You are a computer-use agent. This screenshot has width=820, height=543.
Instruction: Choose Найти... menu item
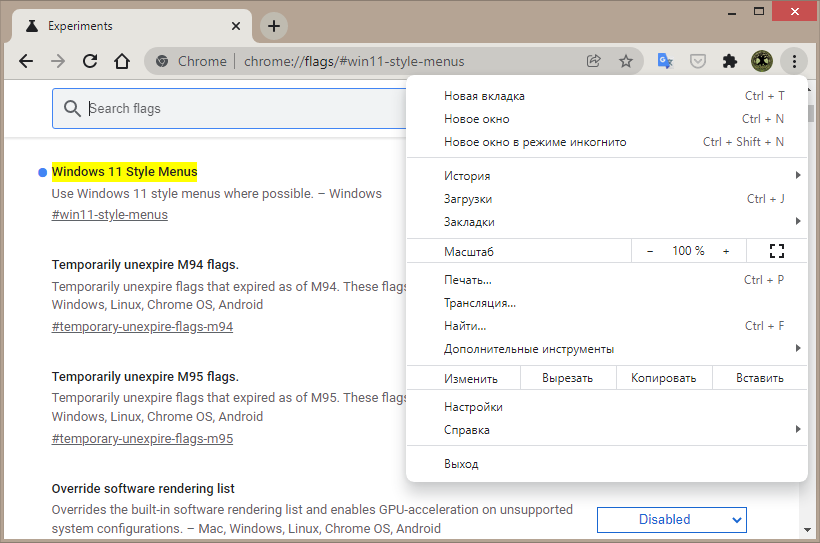tap(607, 326)
